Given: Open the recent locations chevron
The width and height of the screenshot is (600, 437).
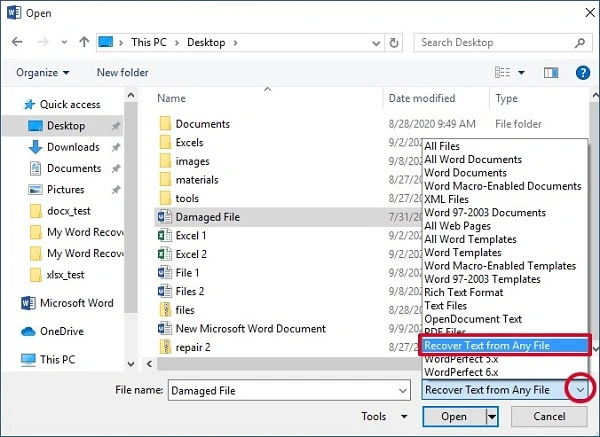Looking at the screenshot, I should (64, 42).
